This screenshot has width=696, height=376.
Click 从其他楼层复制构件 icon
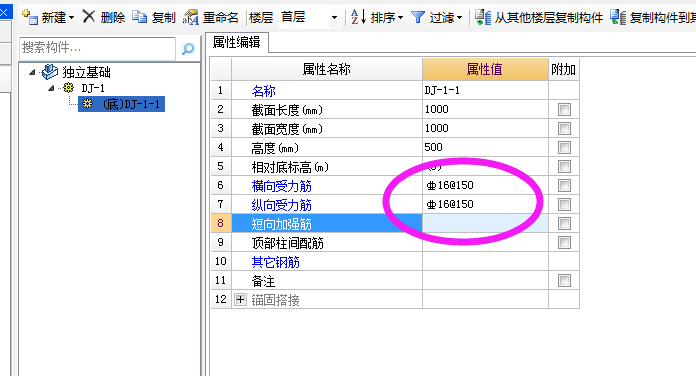click(x=482, y=17)
